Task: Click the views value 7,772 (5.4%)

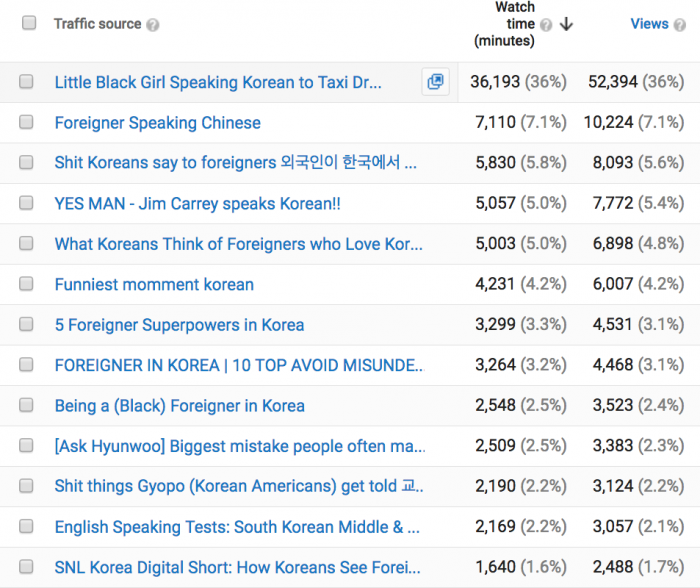Action: coord(638,203)
